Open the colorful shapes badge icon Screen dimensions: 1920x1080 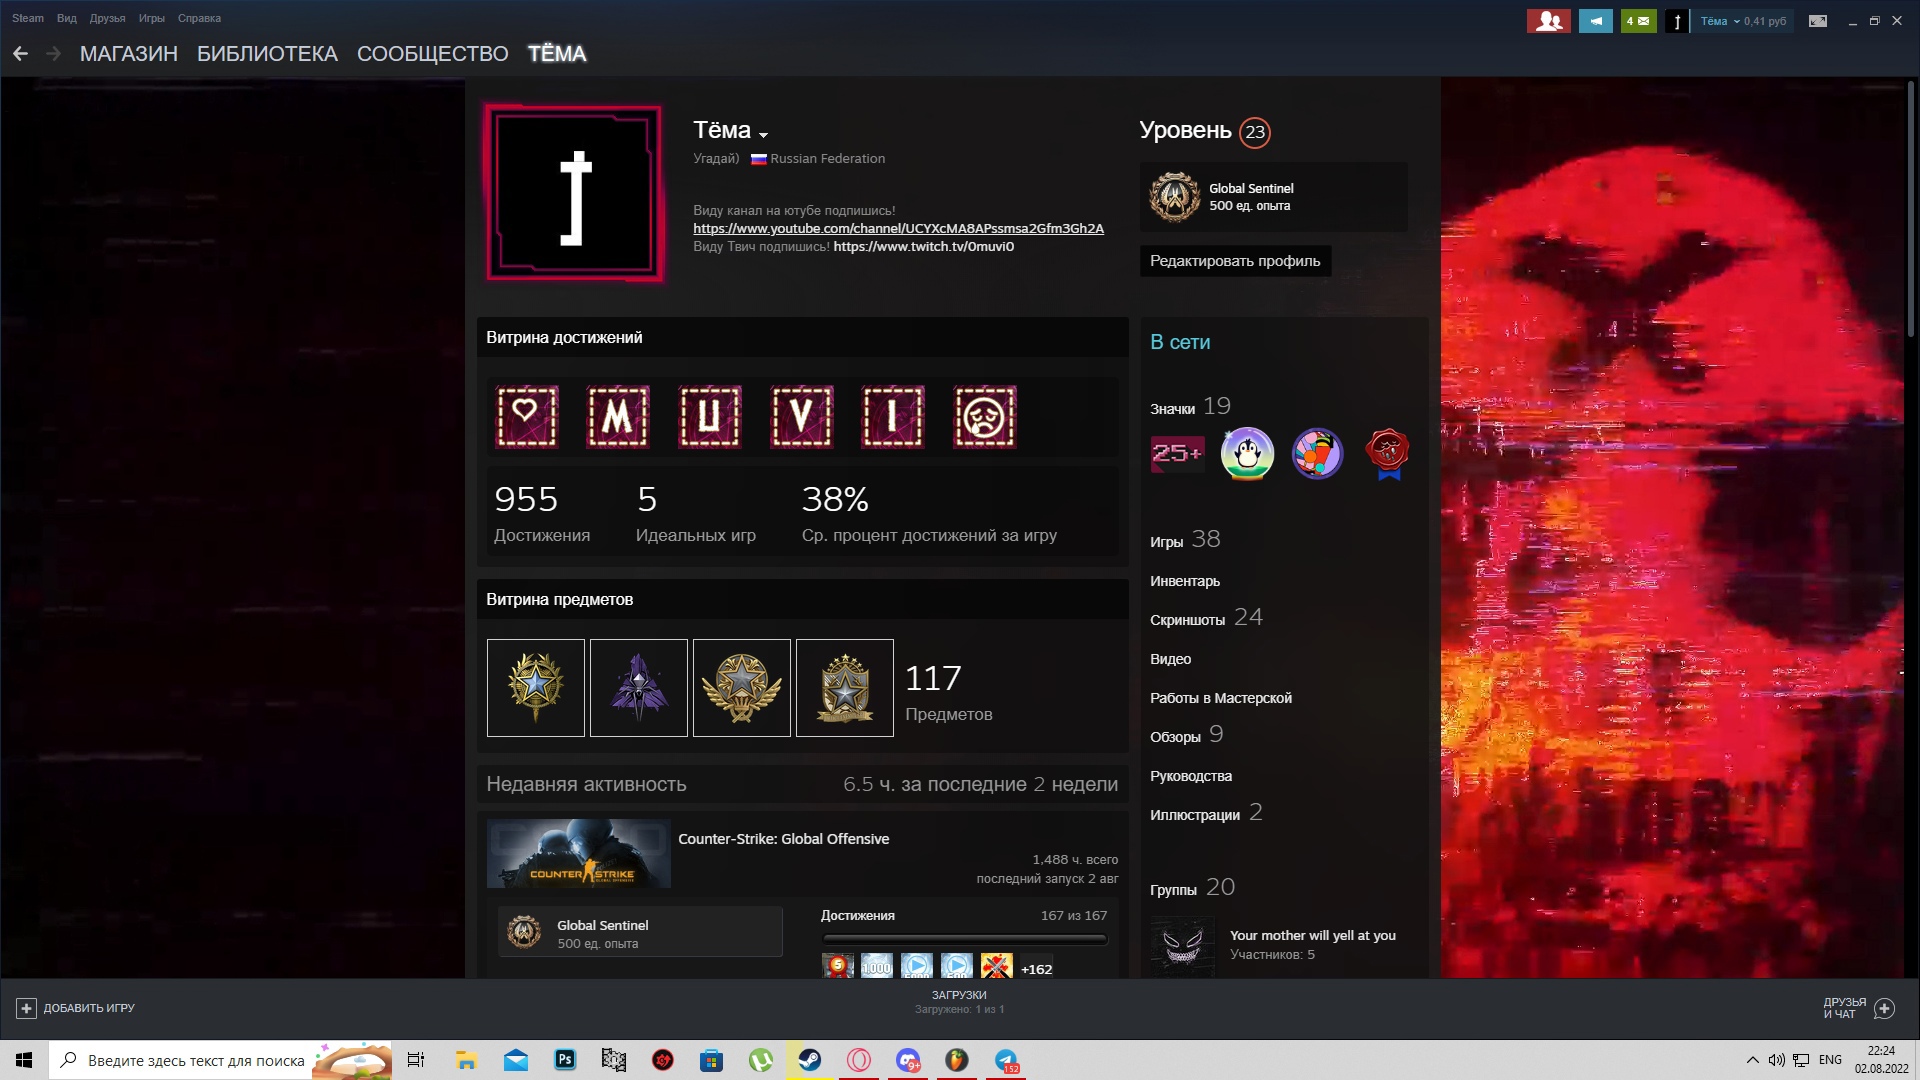pyautogui.click(x=1317, y=454)
